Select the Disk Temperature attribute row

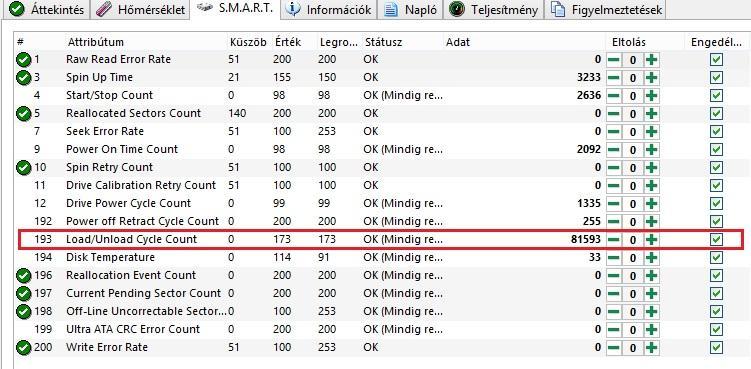tap(381, 258)
